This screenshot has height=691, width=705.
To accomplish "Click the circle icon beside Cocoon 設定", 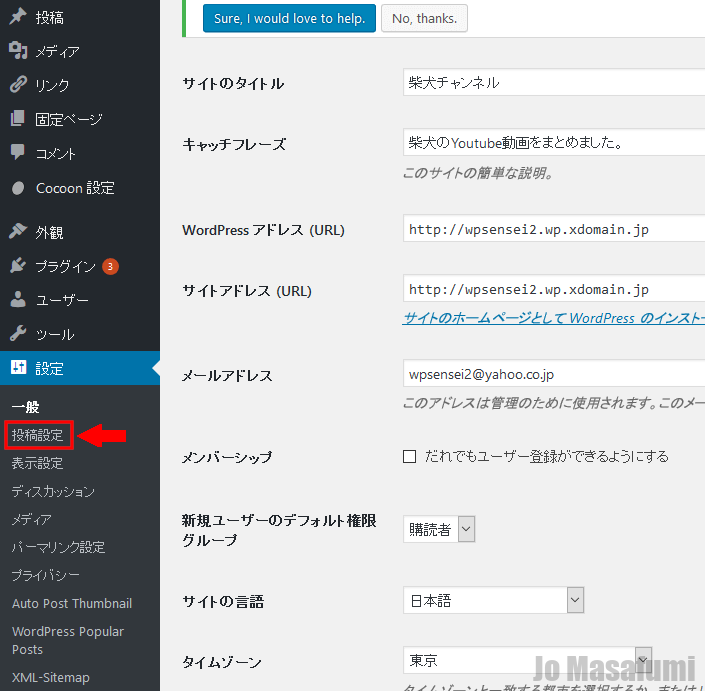I will point(18,188).
